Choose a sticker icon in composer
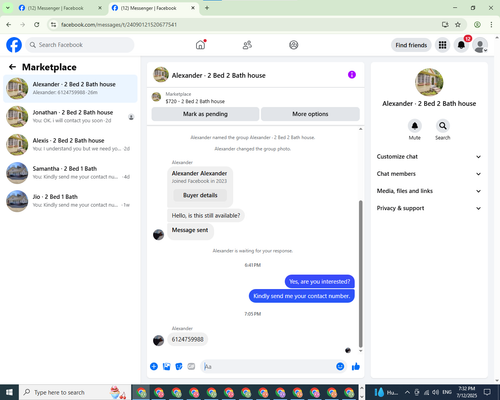This screenshot has width=500, height=400. coord(179,367)
